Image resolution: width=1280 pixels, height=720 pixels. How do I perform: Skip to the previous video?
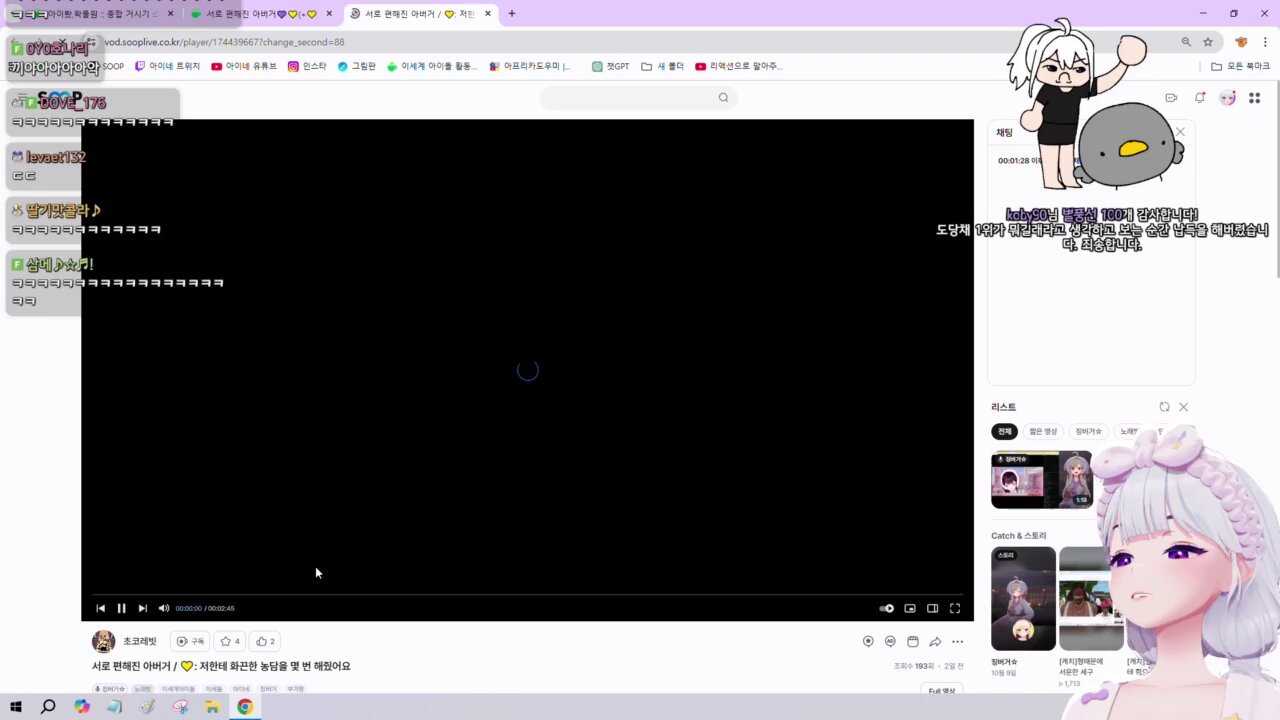pyautogui.click(x=100, y=608)
